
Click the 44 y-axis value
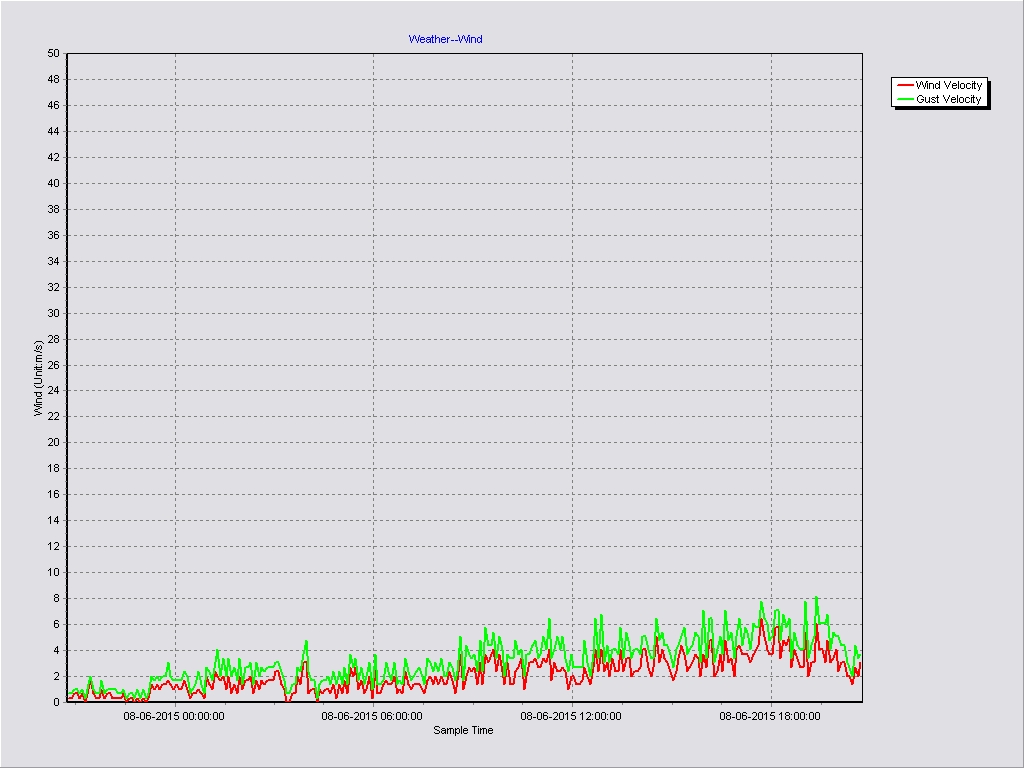point(53,131)
